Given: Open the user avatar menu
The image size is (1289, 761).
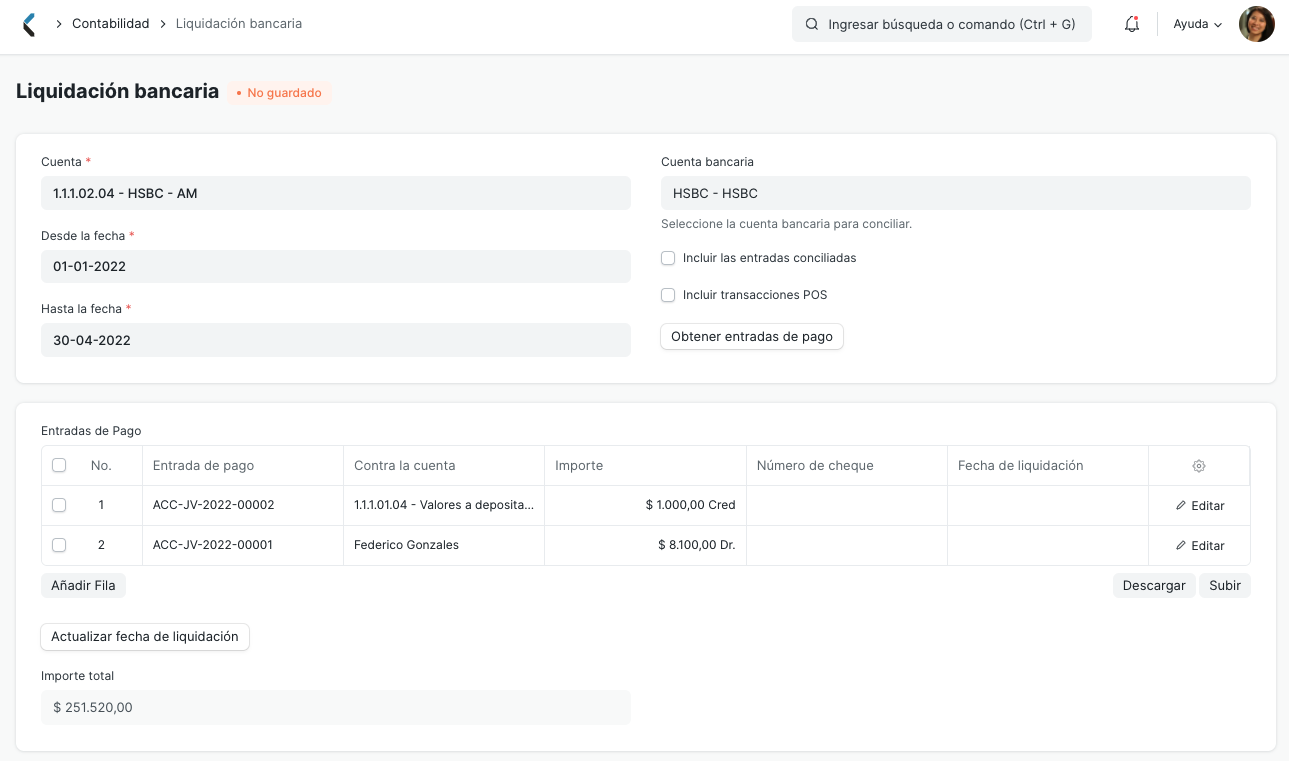Looking at the screenshot, I should 1256,24.
